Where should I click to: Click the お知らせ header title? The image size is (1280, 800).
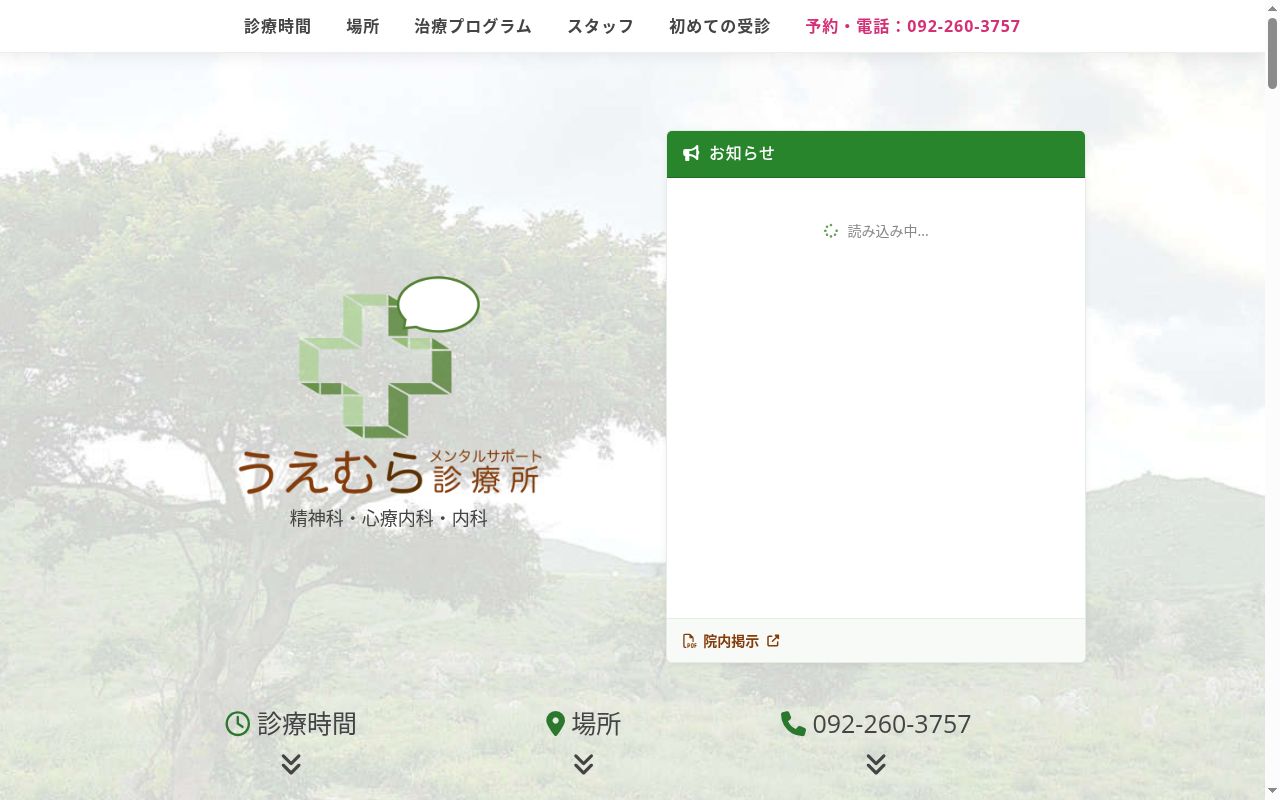click(742, 153)
